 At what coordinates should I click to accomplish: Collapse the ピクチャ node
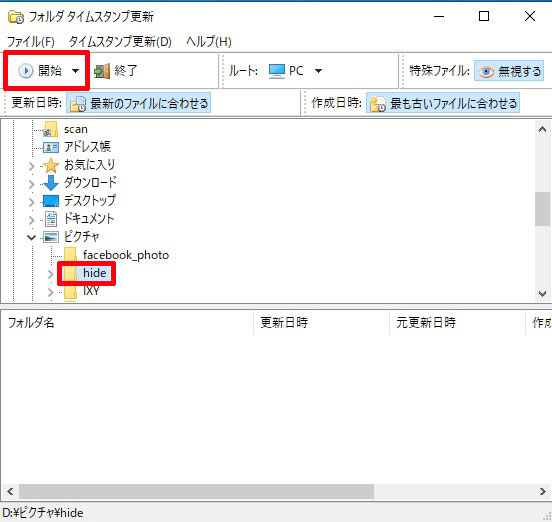tap(32, 238)
